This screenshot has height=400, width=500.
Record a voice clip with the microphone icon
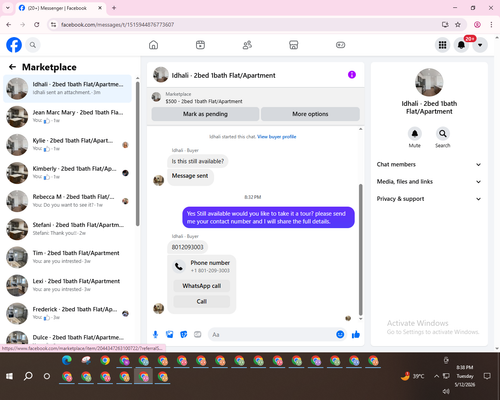[155, 334]
